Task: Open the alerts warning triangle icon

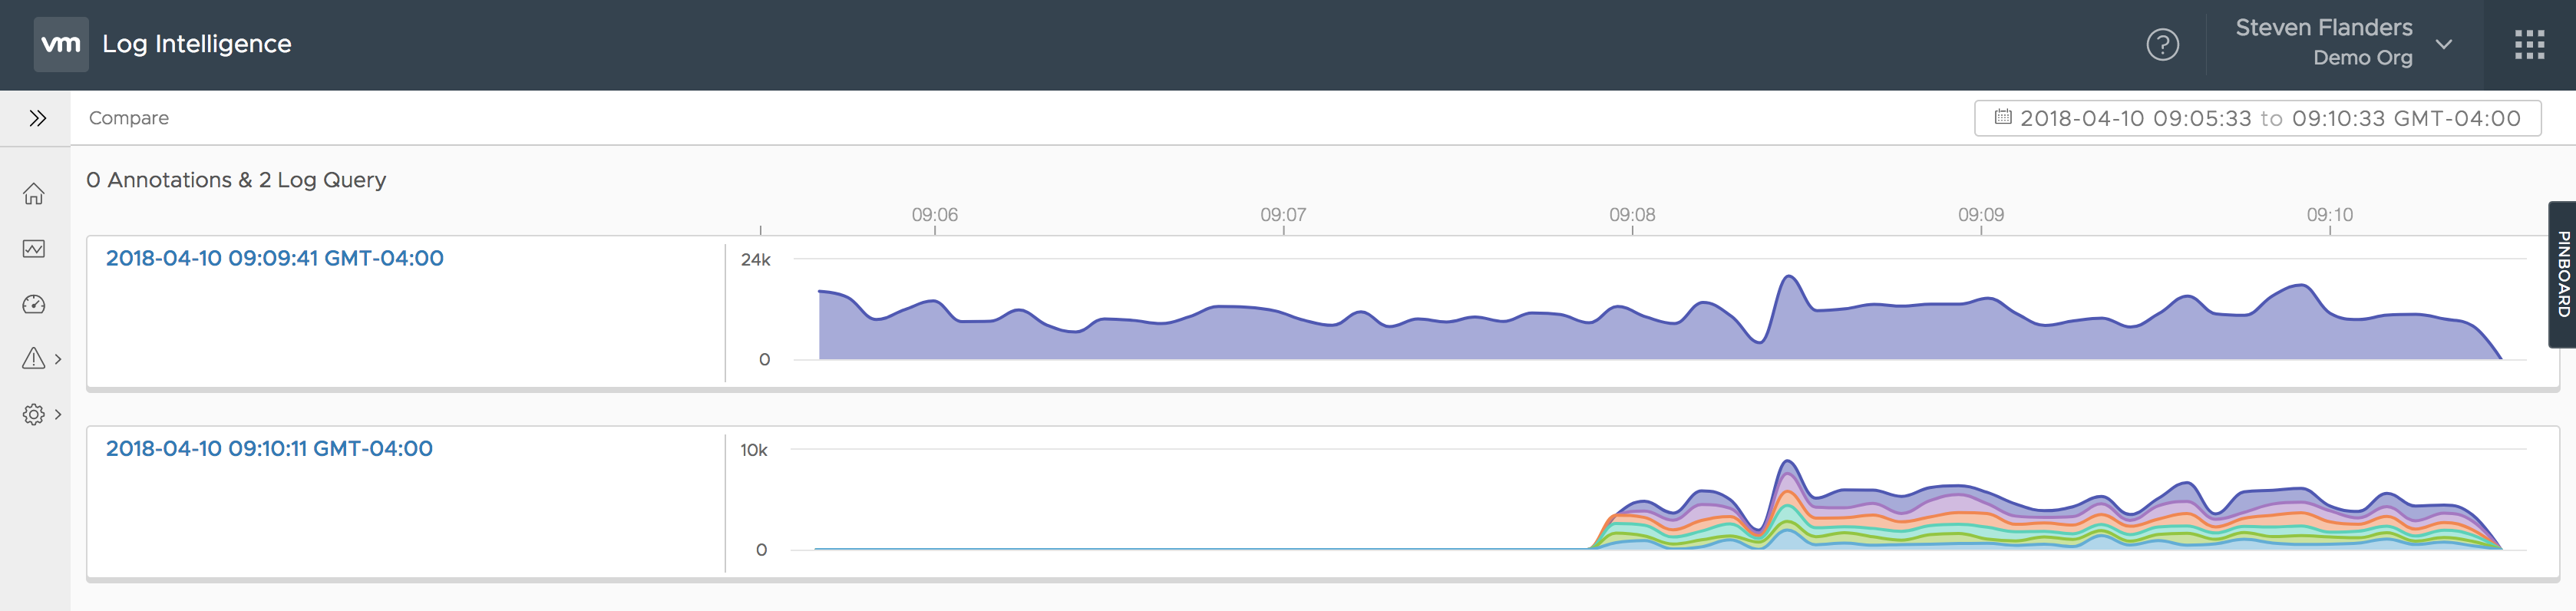Action: 33,358
